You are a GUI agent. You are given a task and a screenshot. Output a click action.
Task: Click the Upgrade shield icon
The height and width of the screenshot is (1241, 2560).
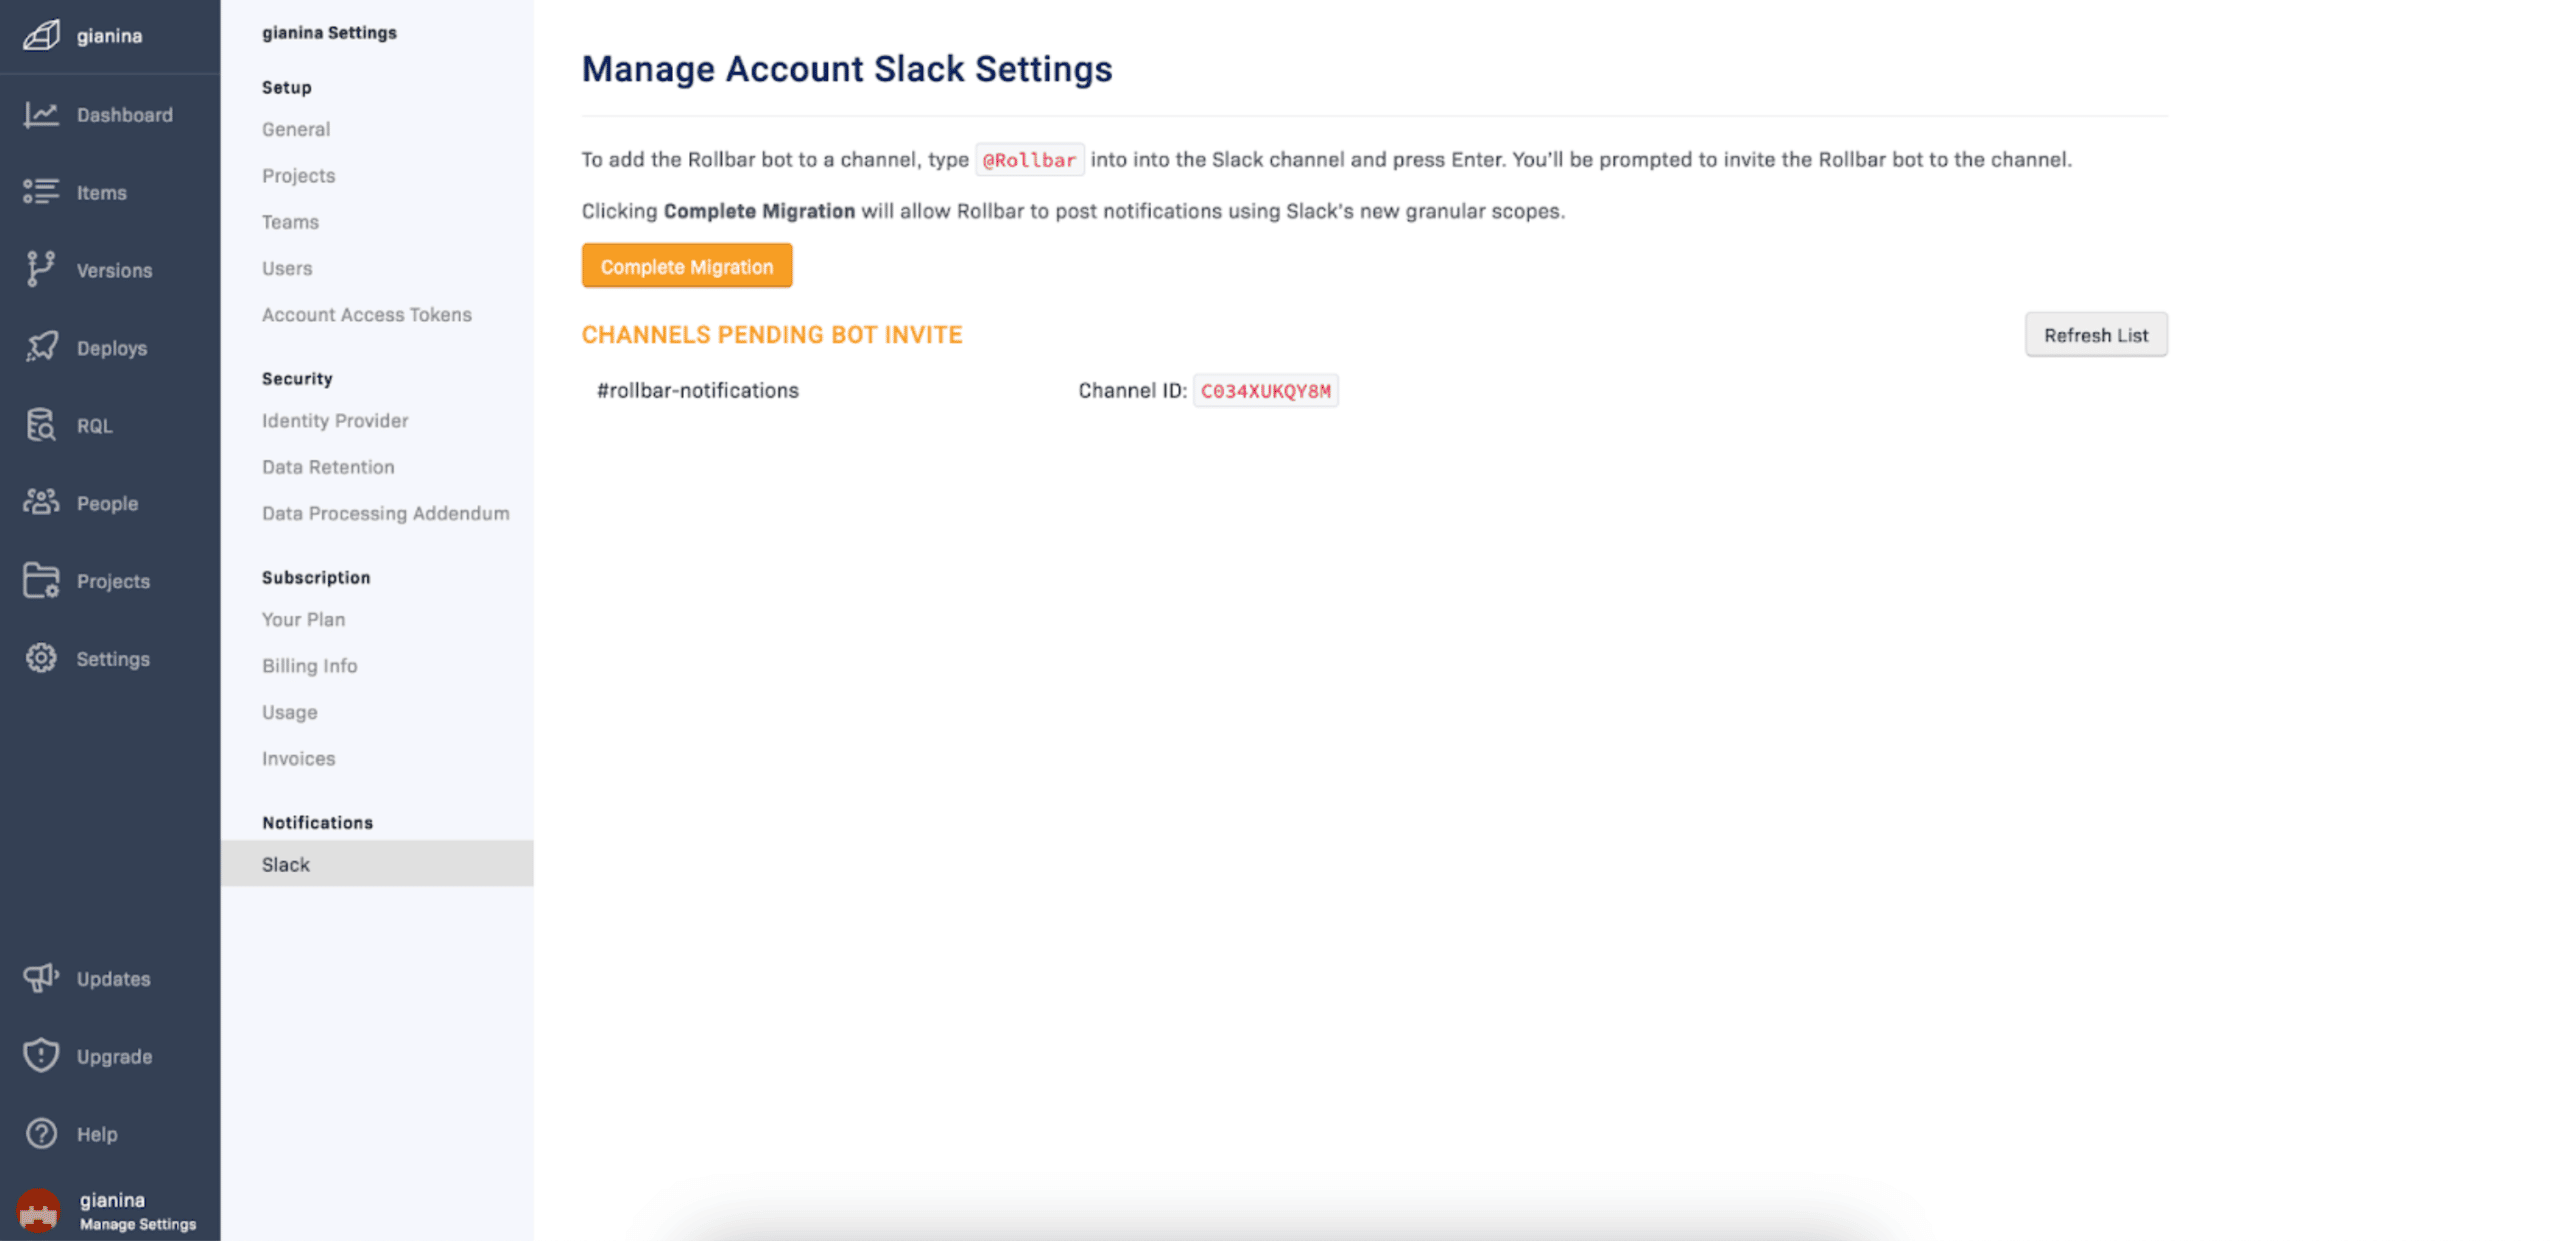[41, 1056]
